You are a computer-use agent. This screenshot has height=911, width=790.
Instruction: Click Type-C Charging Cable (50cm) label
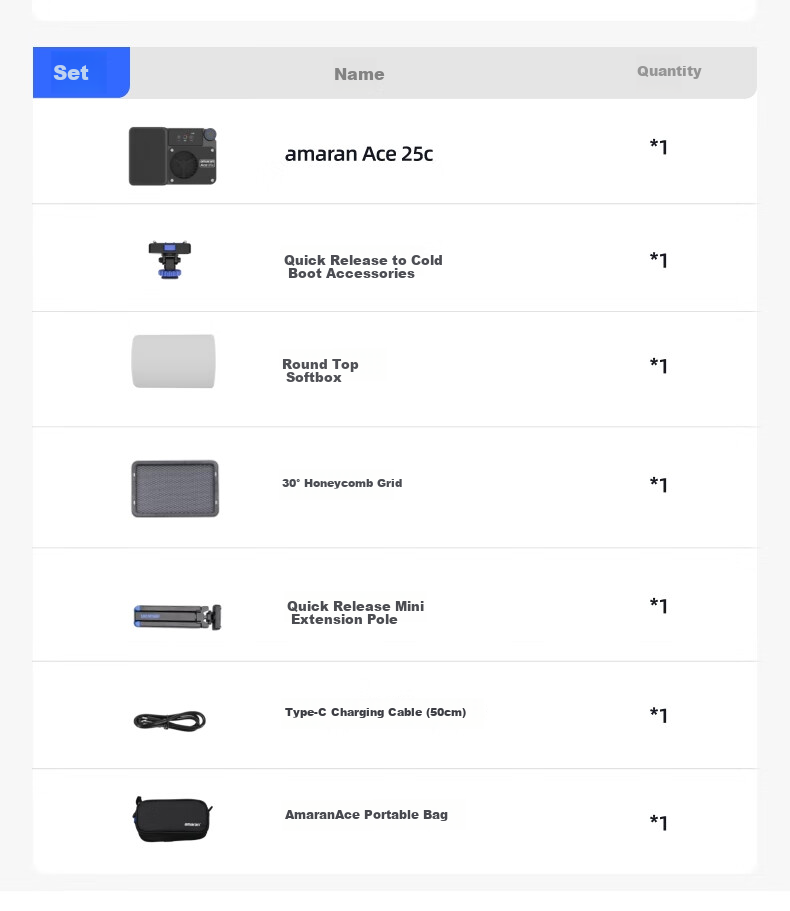tap(375, 712)
